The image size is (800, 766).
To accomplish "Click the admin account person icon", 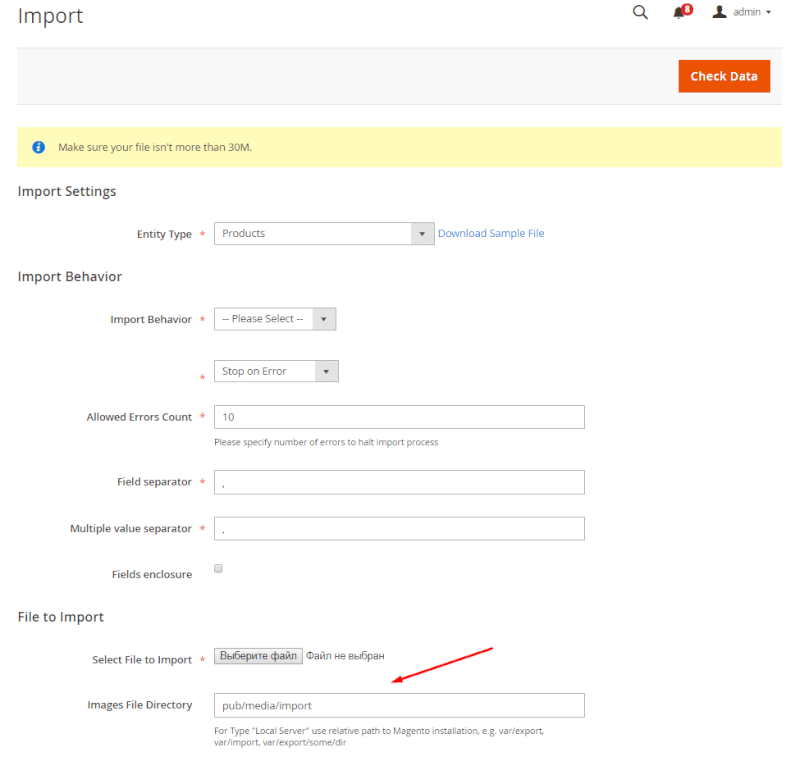I will coord(718,13).
